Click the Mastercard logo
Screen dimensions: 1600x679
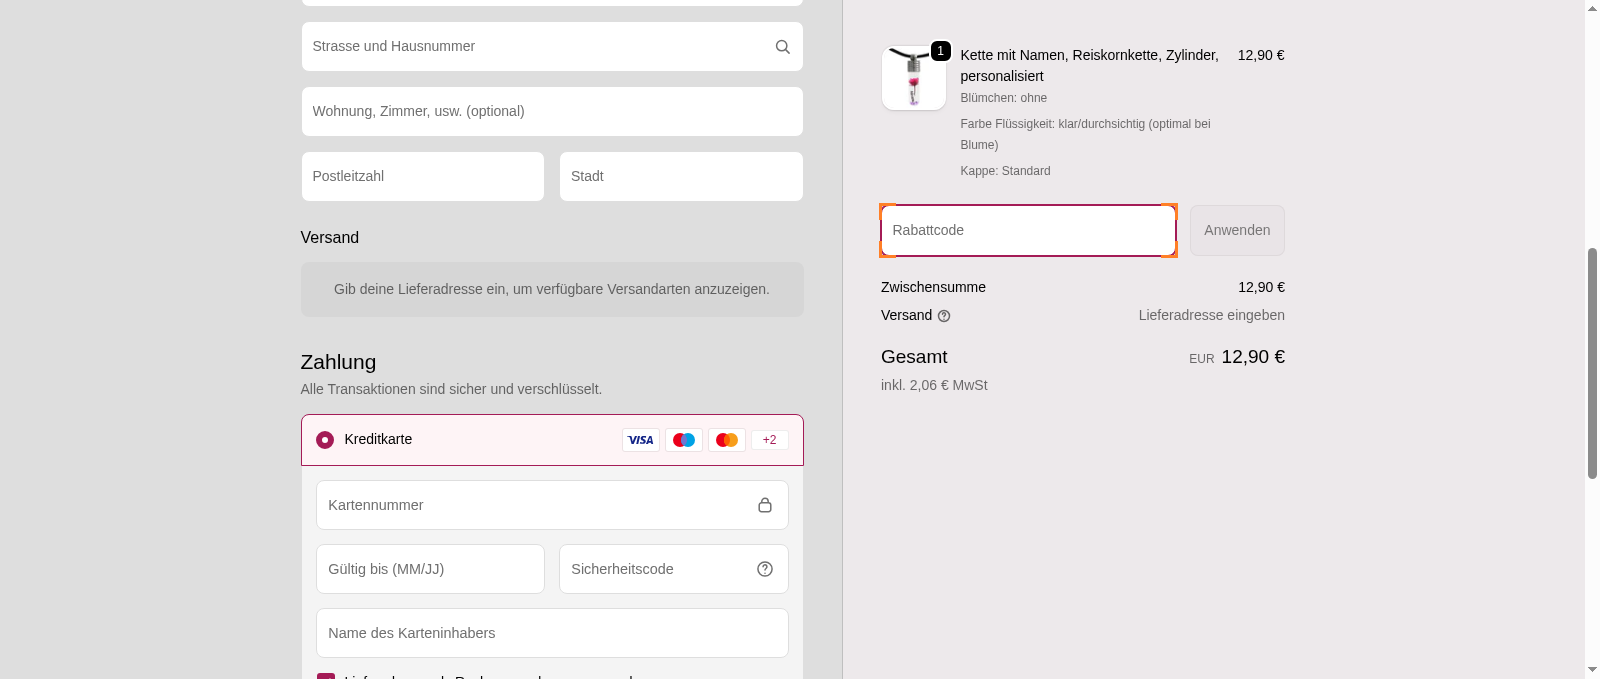coord(727,440)
